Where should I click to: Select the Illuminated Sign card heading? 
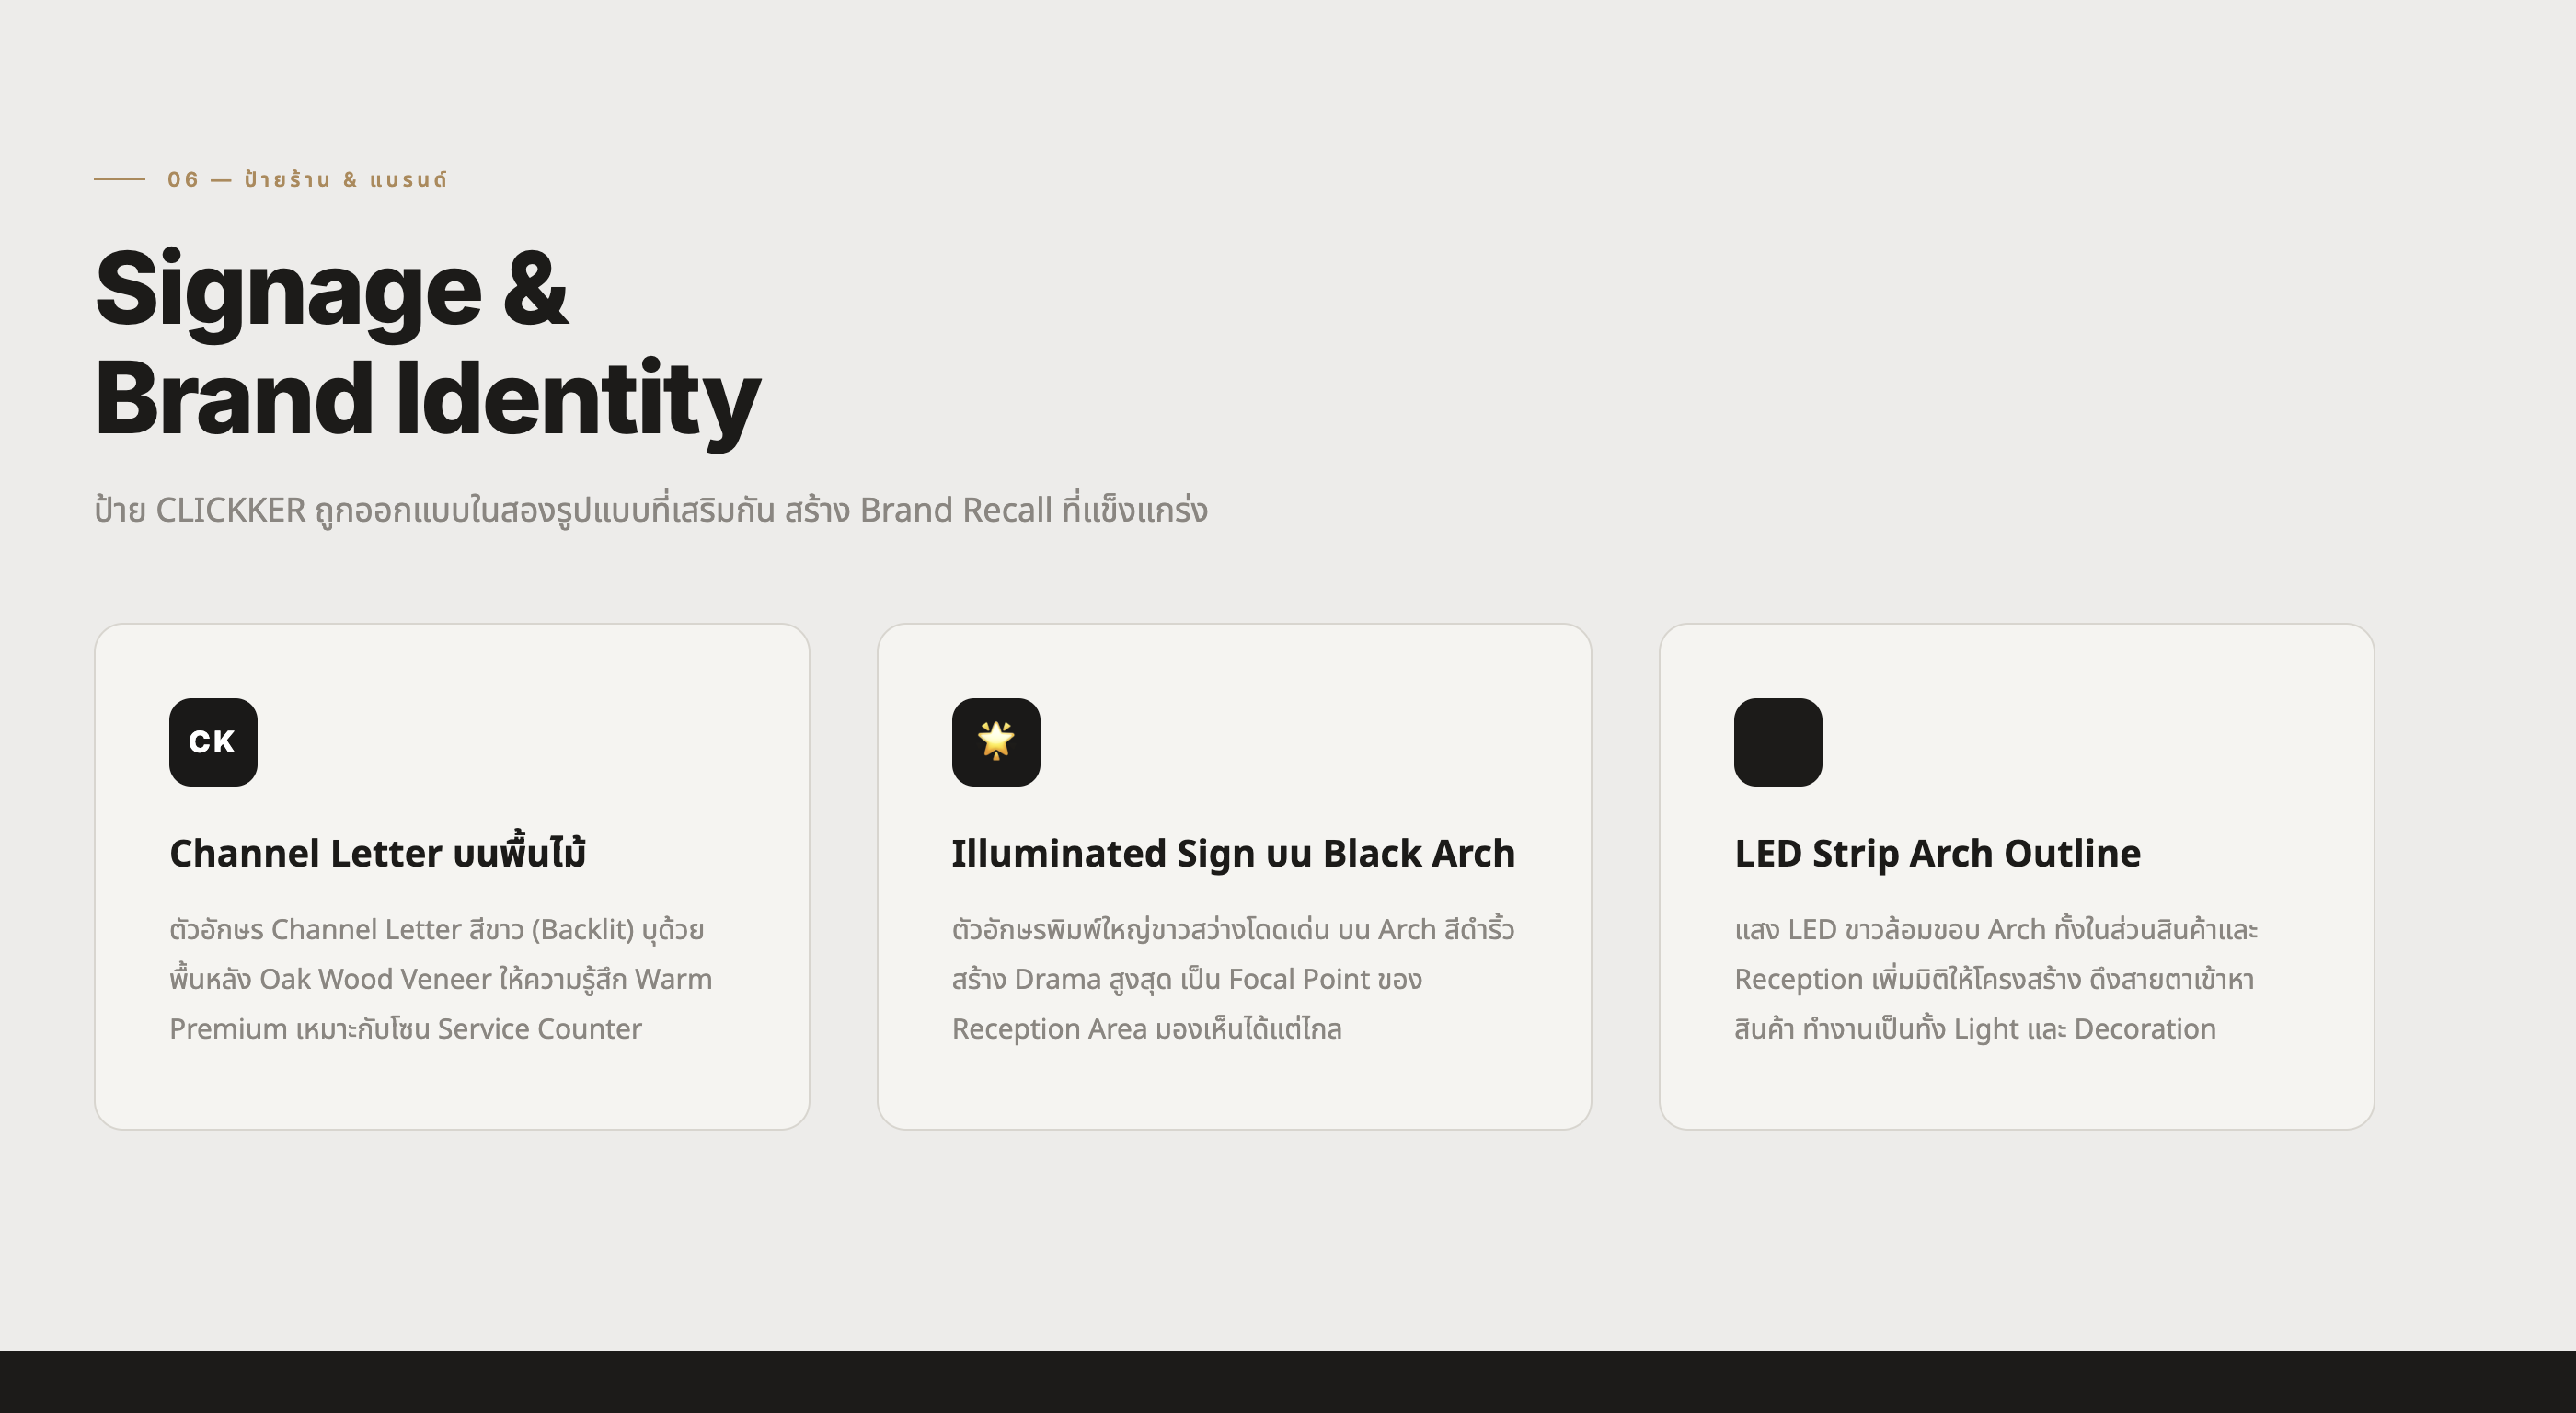click(1233, 854)
